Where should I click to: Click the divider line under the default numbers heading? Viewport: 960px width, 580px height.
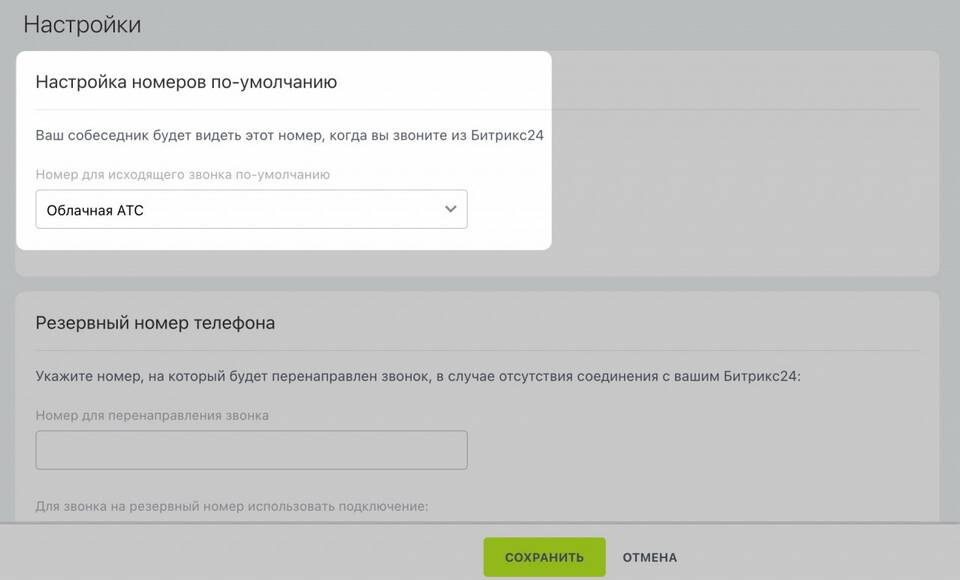pos(290,109)
